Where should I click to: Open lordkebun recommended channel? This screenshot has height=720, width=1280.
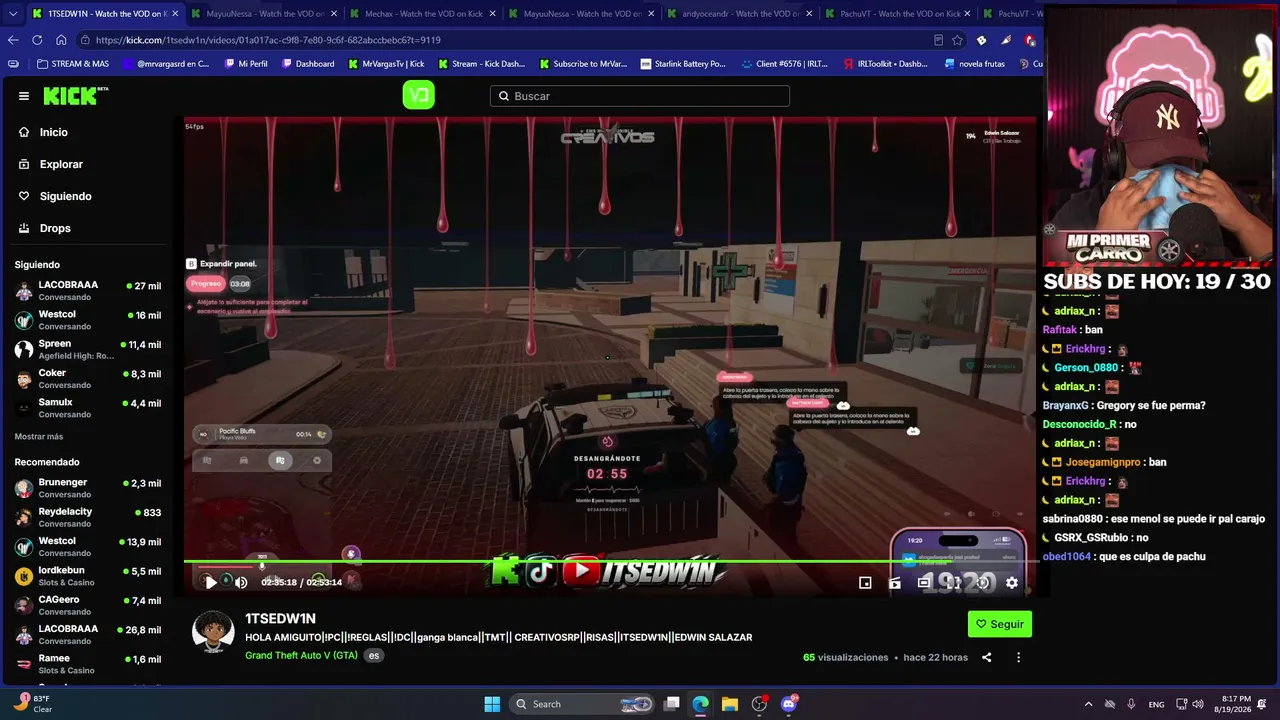pyautogui.click(x=88, y=576)
